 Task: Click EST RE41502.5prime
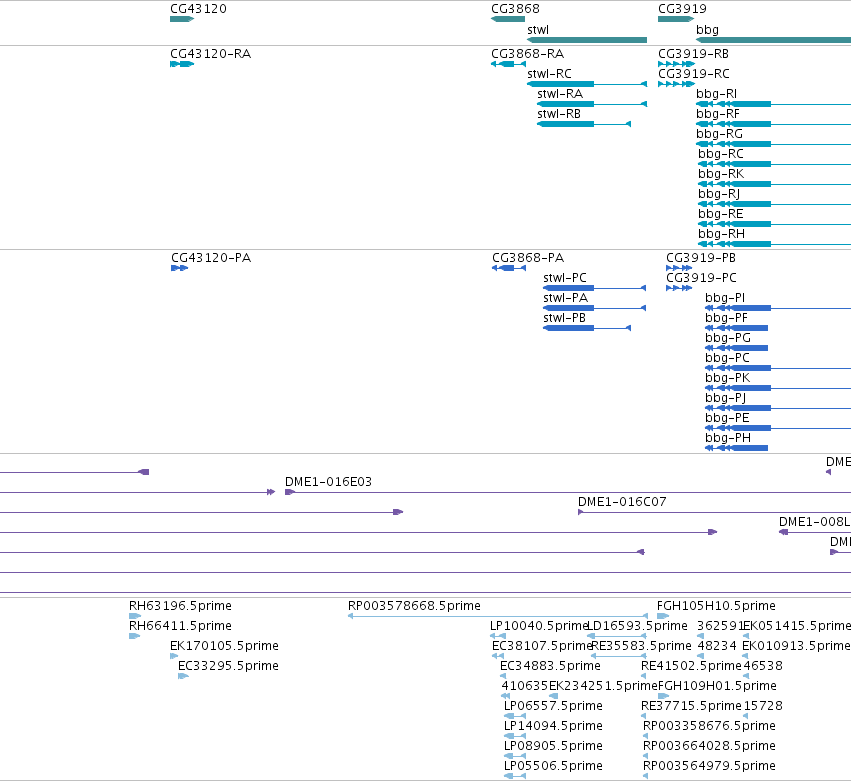pyautogui.click(x=644, y=676)
